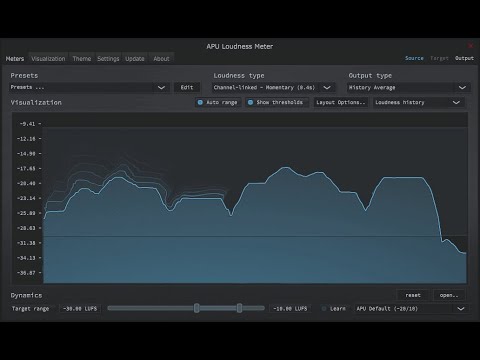Open the Settings tab

click(108, 59)
